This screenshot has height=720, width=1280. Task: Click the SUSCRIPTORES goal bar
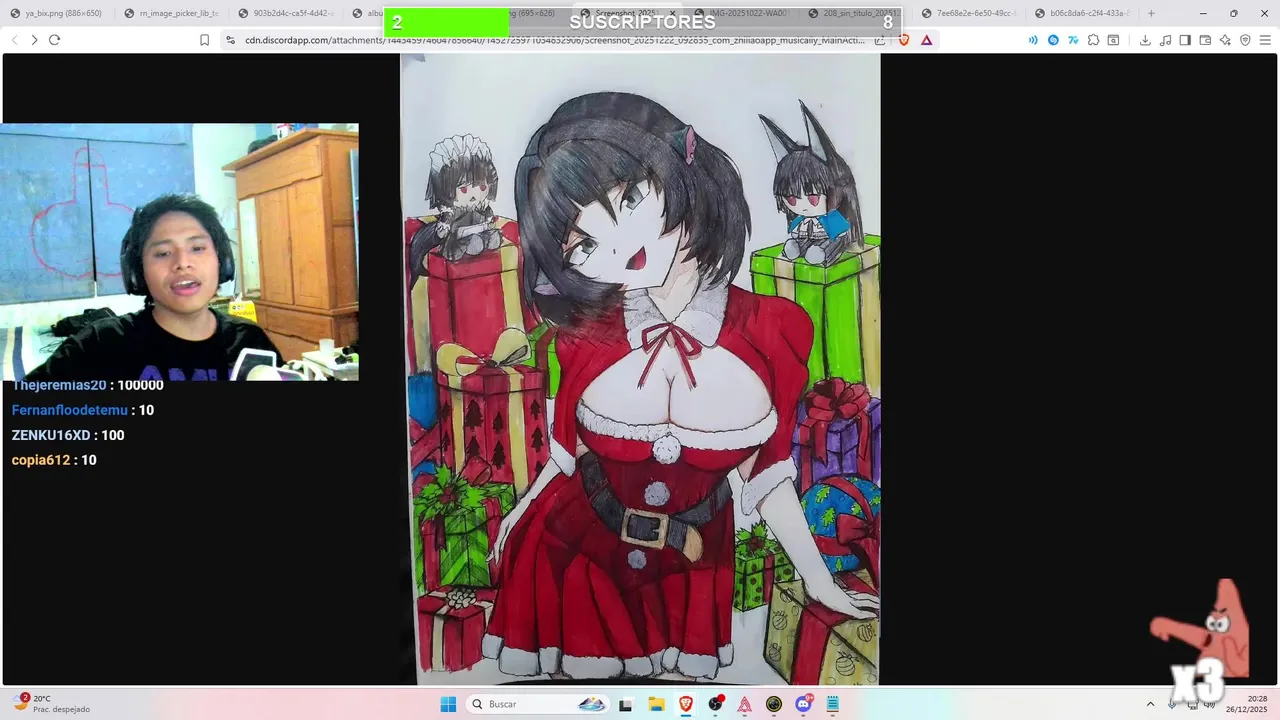[643, 22]
